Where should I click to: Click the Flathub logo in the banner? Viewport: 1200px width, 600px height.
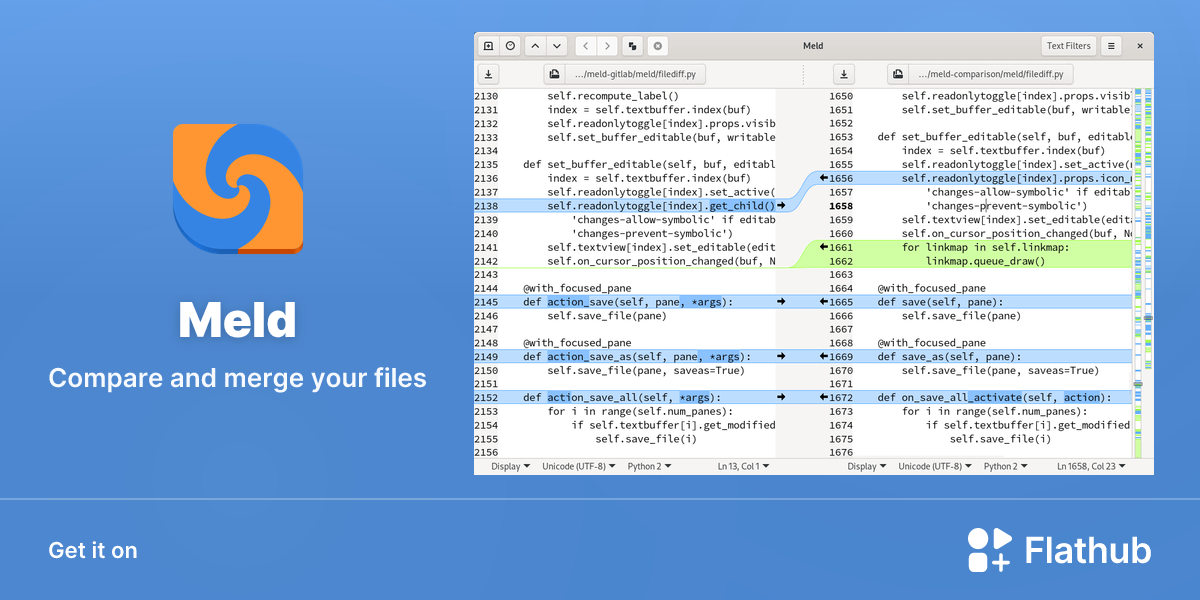pos(1059,550)
